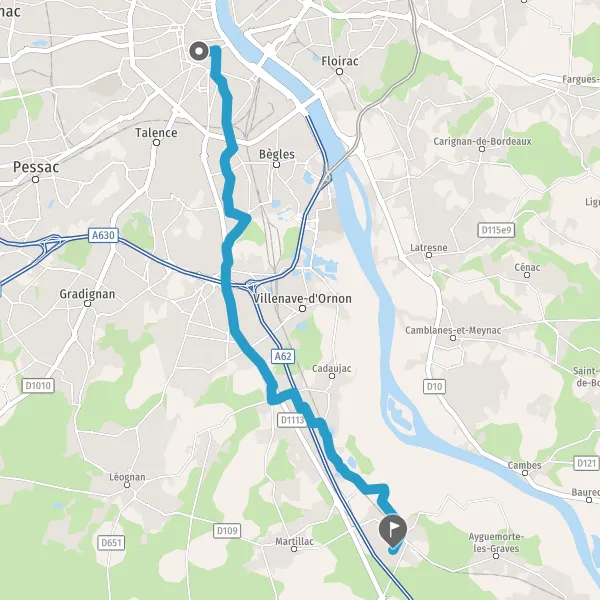Click the Pessac city label

[x=36, y=167]
